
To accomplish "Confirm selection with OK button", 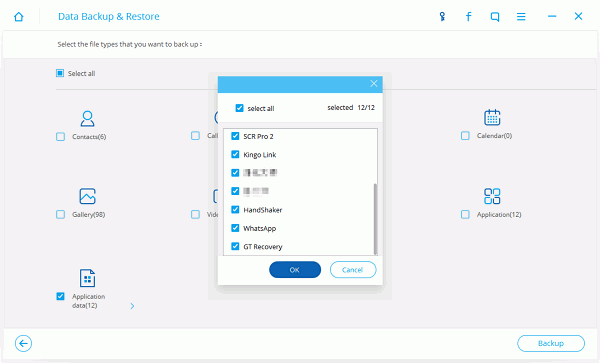I will pos(295,270).
